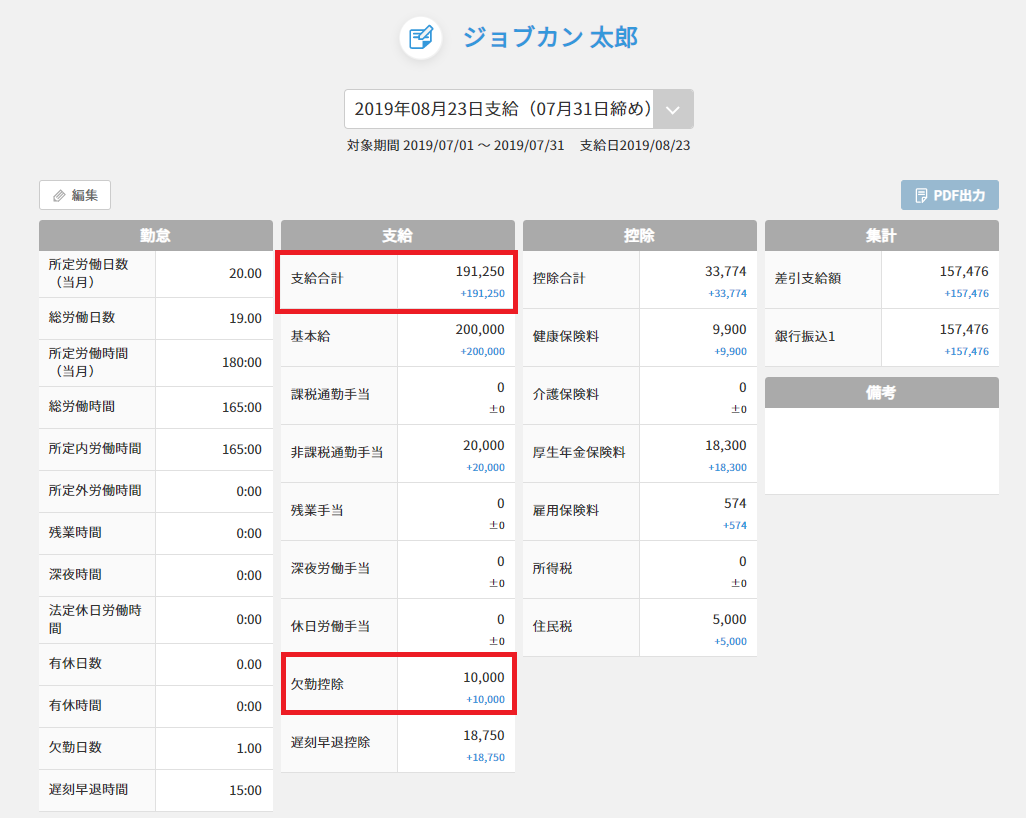The height and width of the screenshot is (818, 1026).
Task: Click the chevron arrow of the period selector
Action: pyautogui.click(x=673, y=109)
